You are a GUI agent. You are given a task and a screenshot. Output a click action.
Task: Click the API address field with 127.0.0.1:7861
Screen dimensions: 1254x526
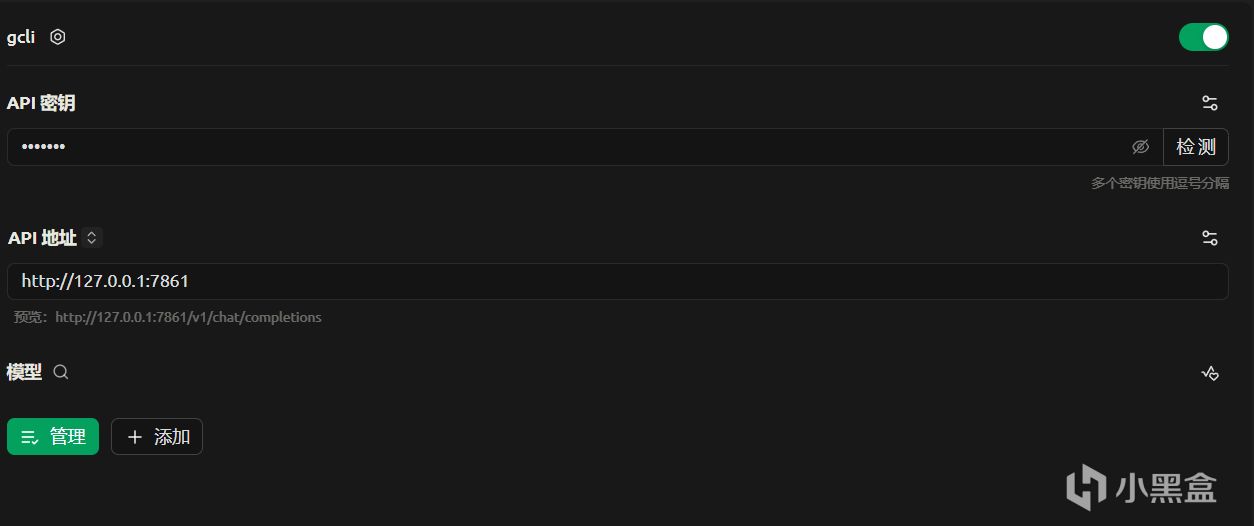tap(600, 282)
